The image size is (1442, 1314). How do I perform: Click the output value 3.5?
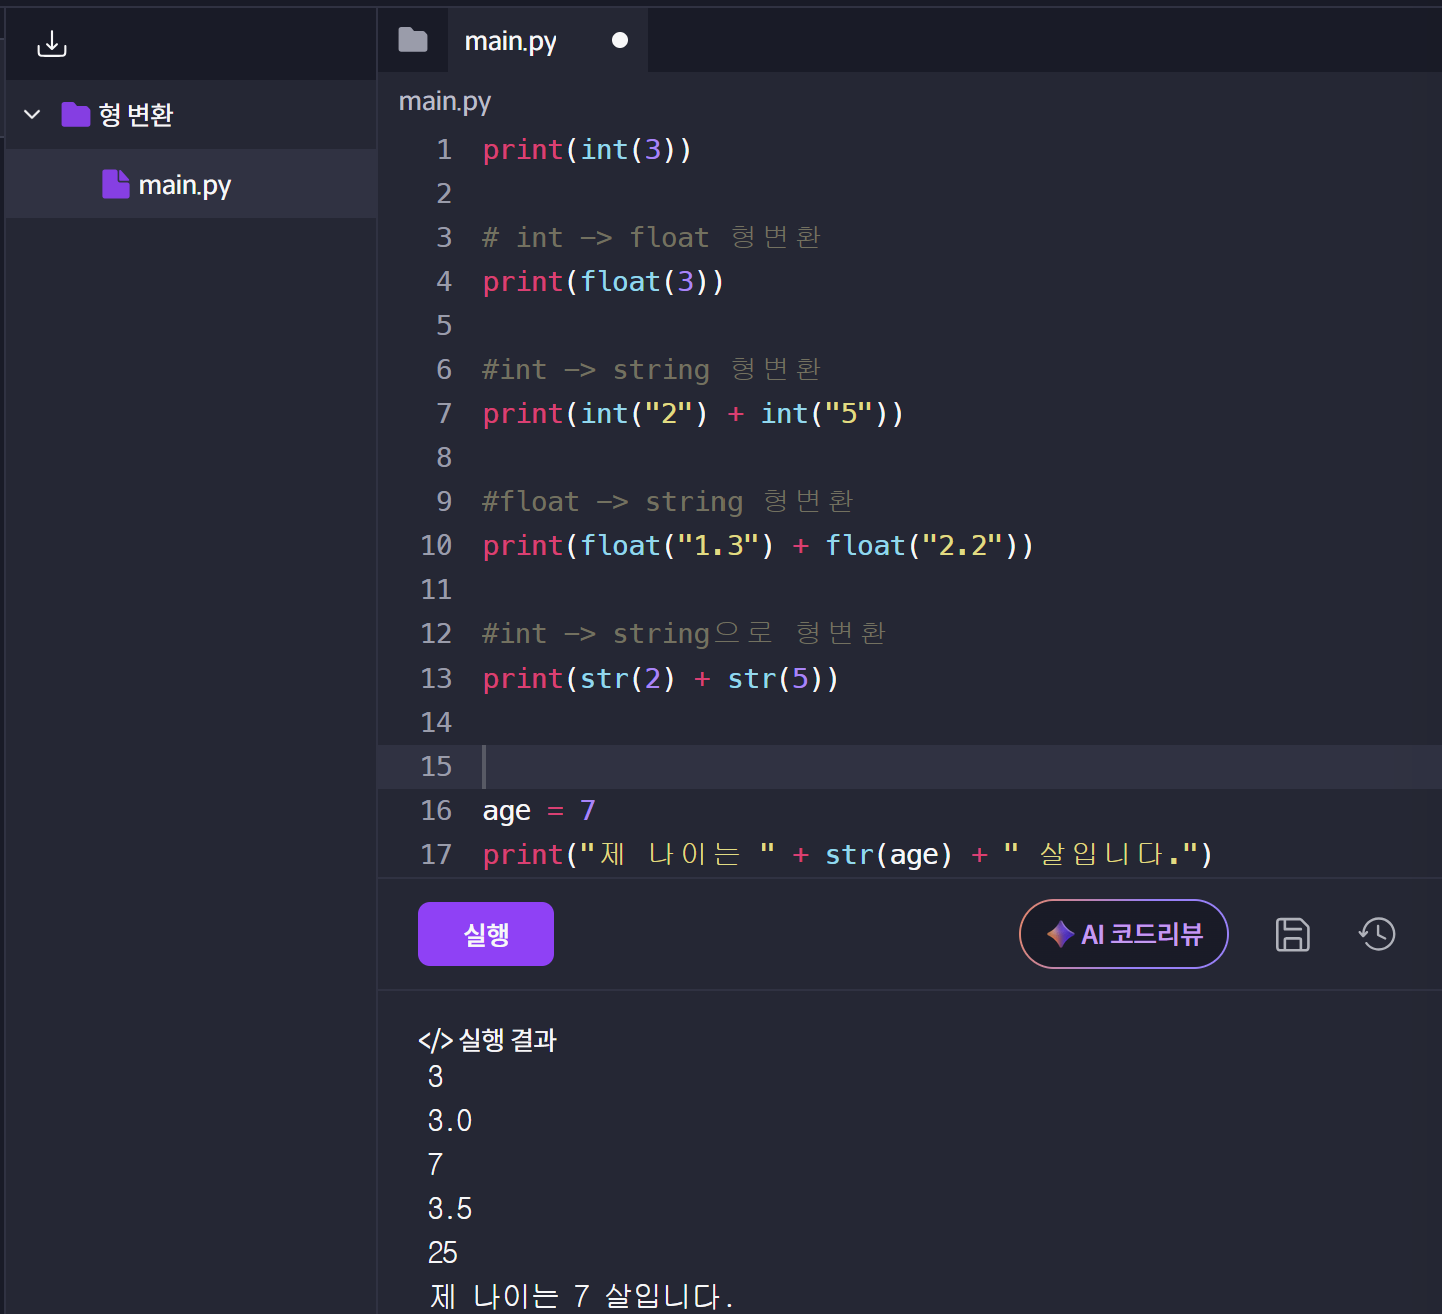click(450, 1209)
